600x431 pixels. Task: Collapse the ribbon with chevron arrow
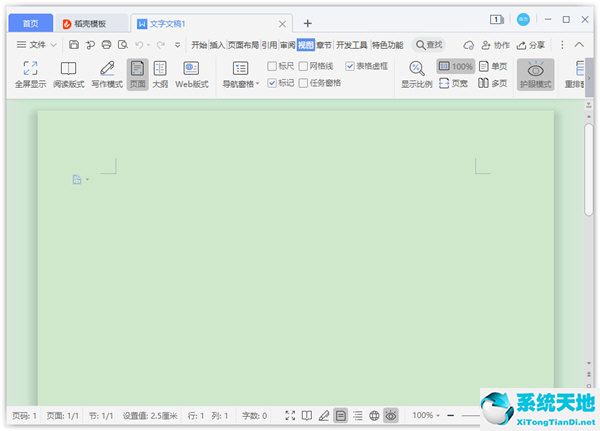coord(579,45)
